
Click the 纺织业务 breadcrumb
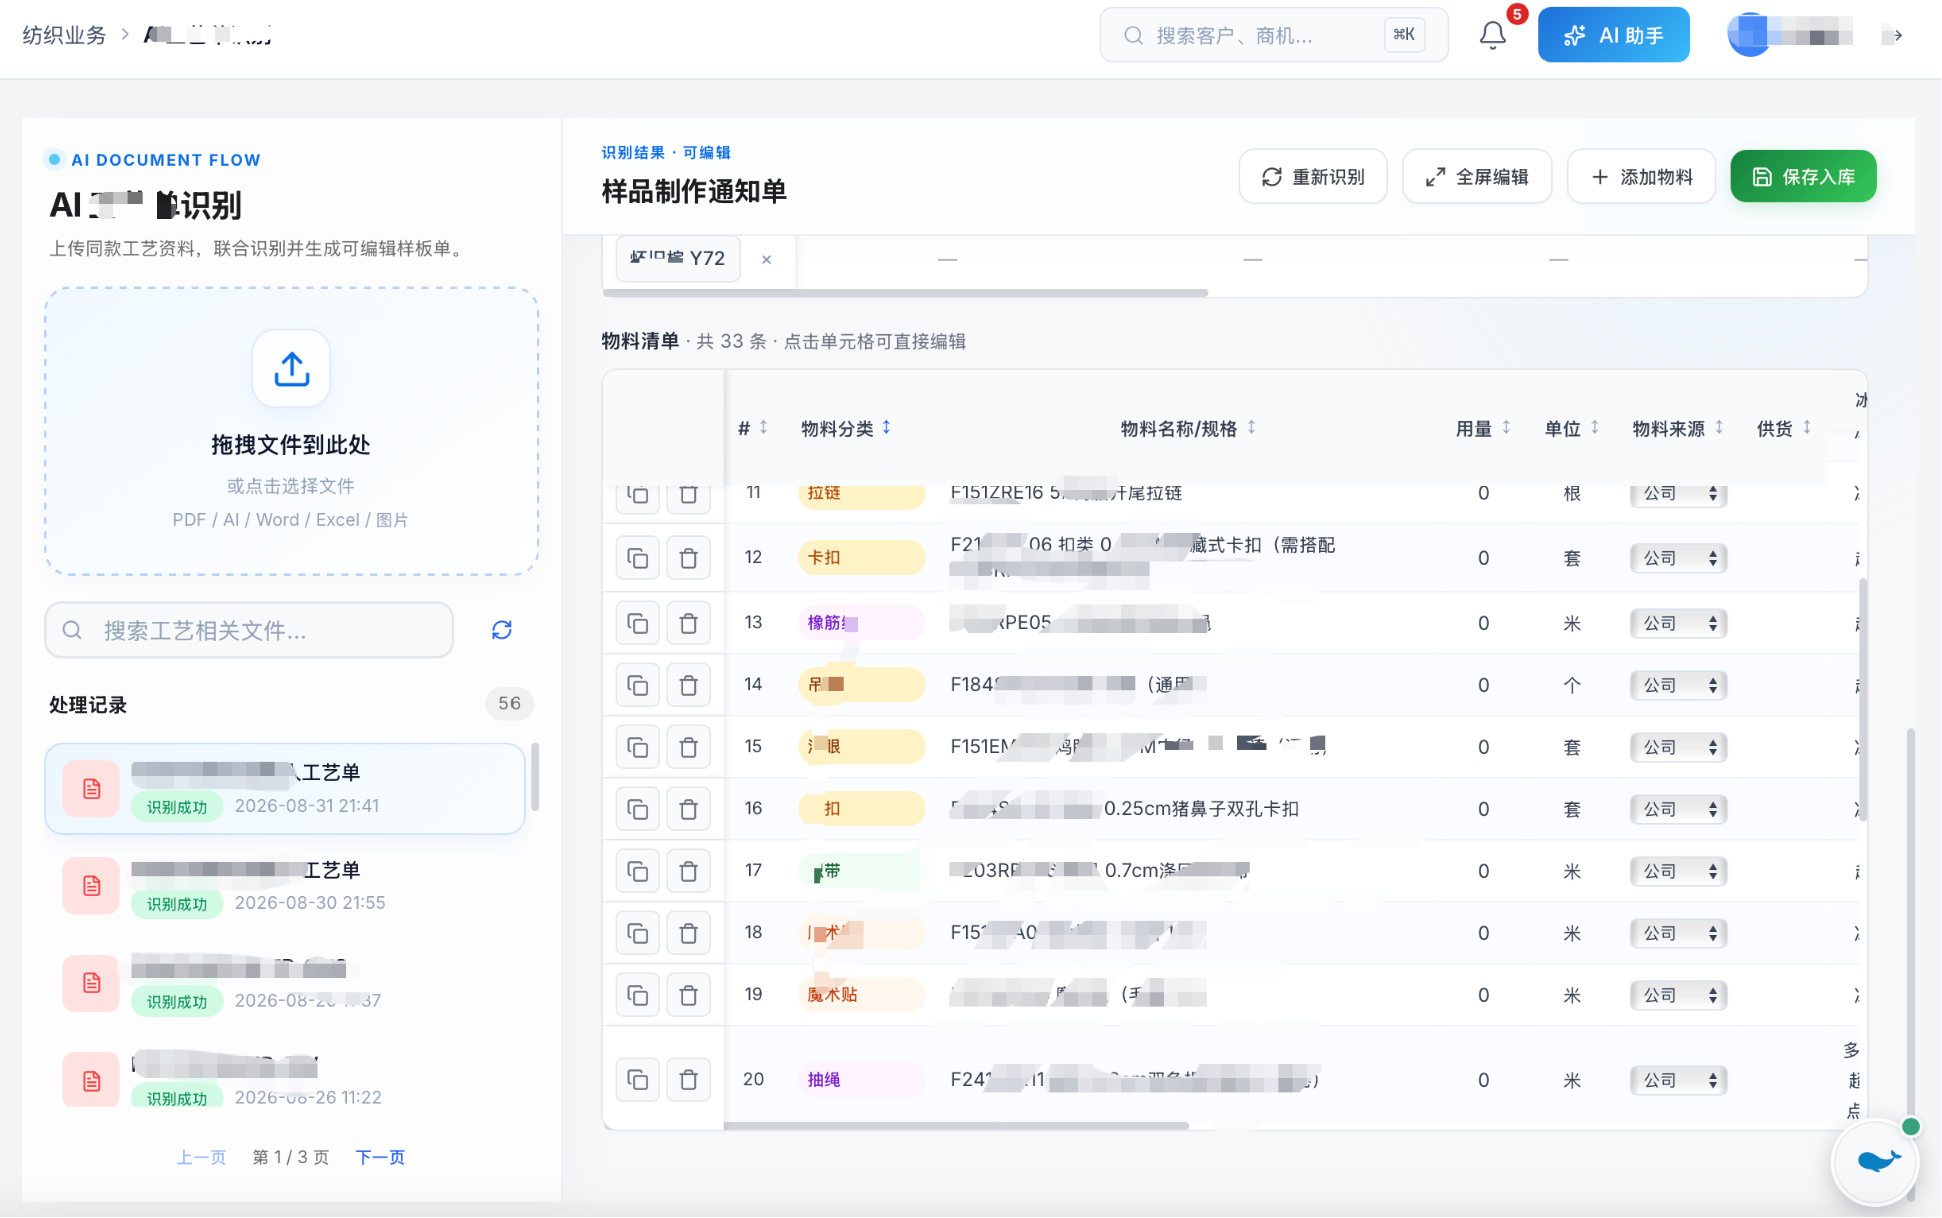(64, 35)
